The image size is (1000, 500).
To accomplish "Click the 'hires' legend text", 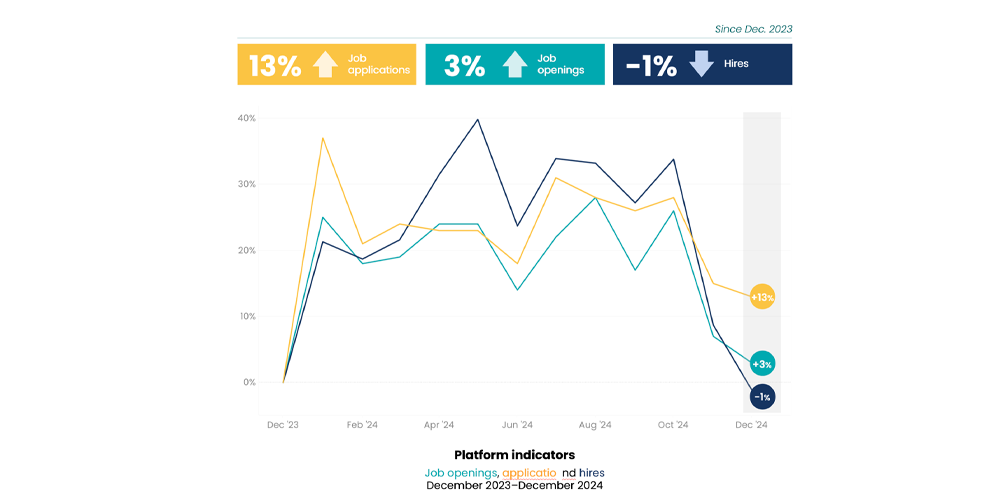I will click(x=588, y=472).
